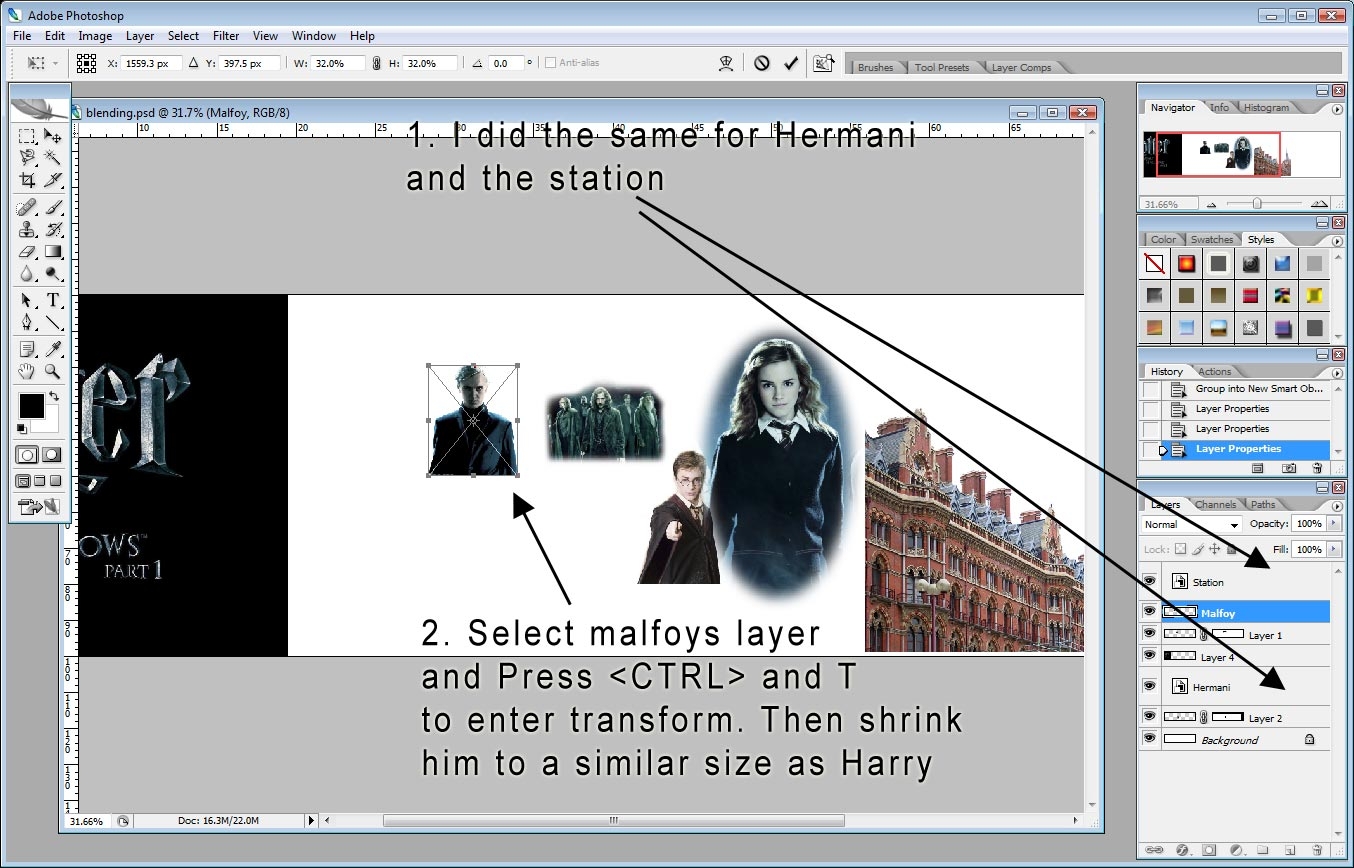
Task: Toggle link between width and height
Action: (376, 63)
